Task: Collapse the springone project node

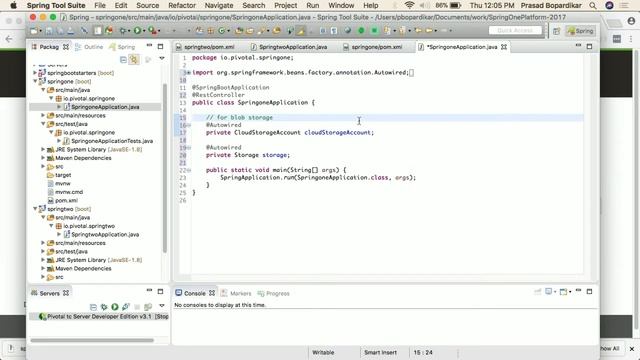Action: coord(35,81)
